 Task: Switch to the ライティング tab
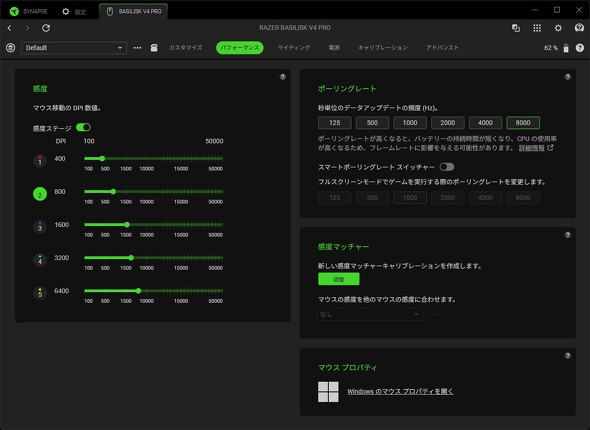294,48
